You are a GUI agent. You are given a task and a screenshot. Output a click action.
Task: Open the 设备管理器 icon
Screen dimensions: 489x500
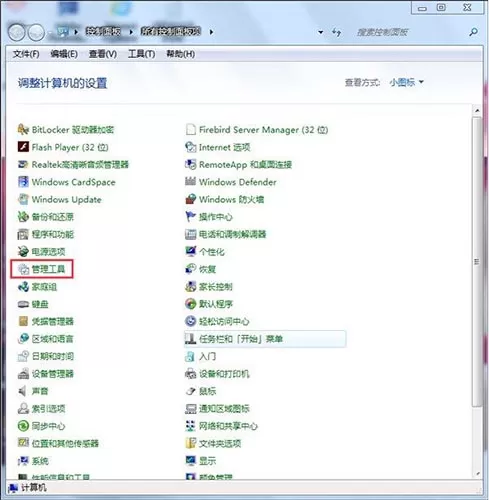23,374
